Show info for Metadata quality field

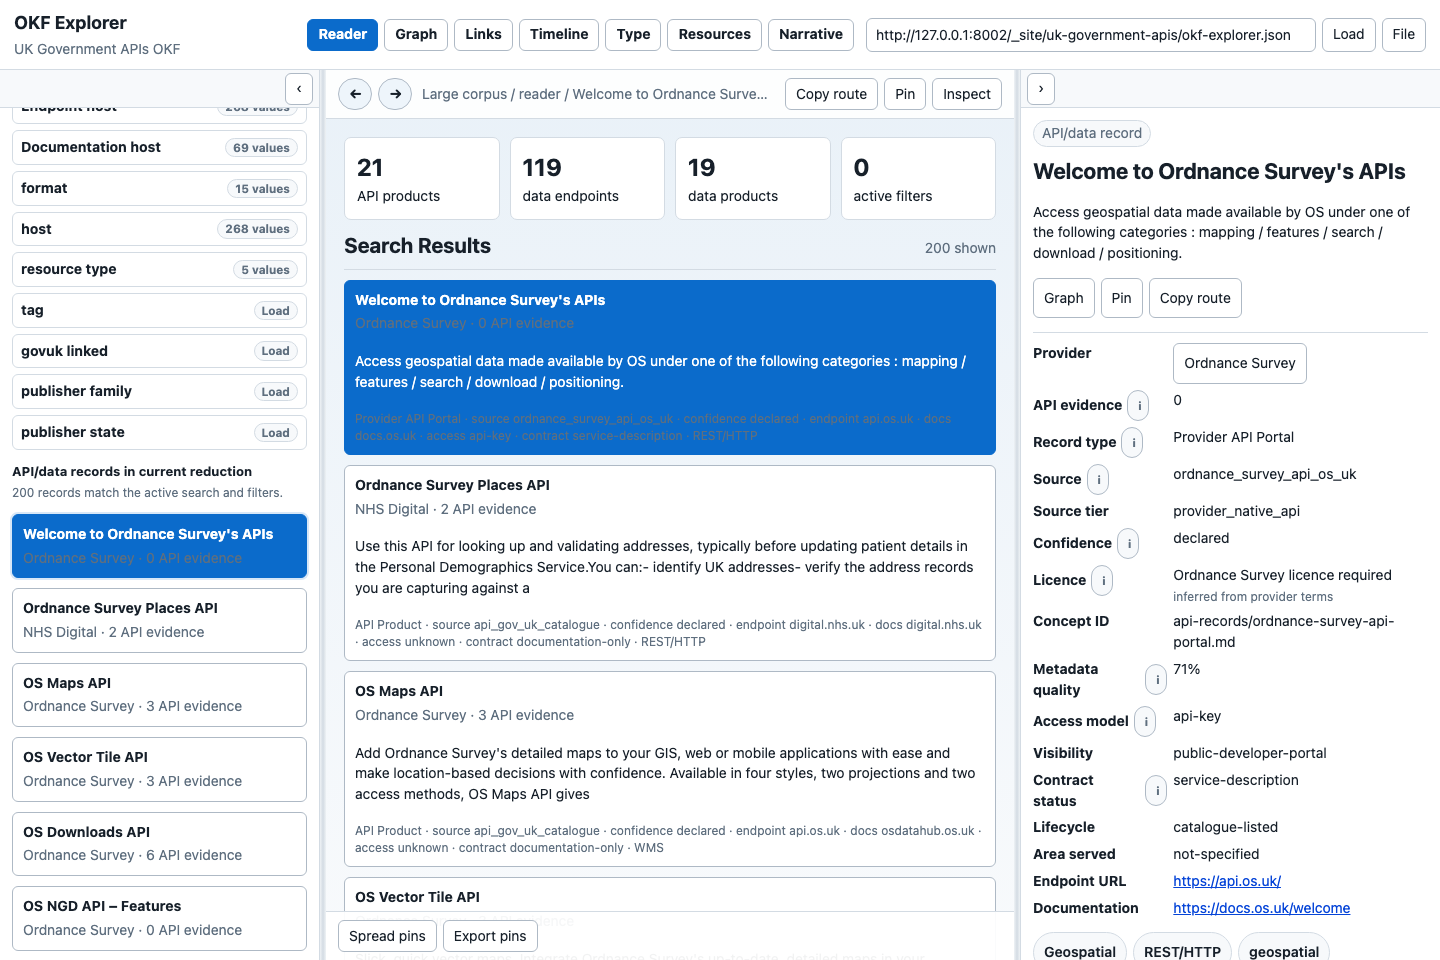1156,680
